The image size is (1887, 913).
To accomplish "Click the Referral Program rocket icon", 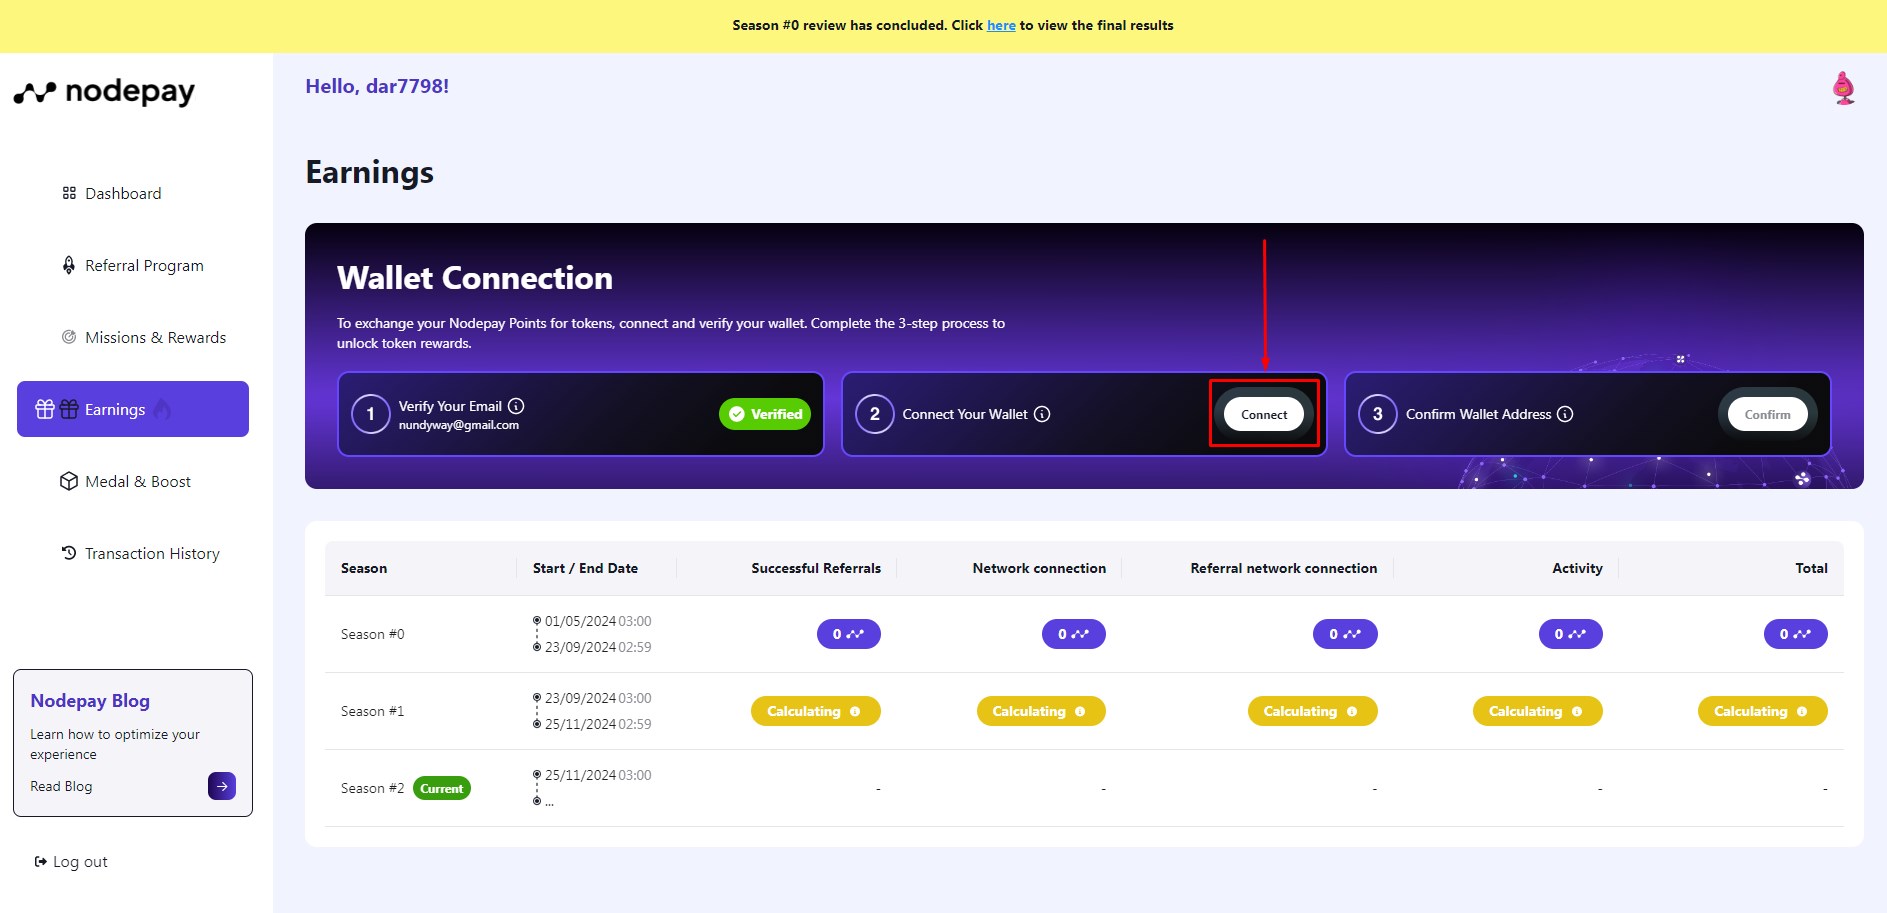I will [69, 265].
